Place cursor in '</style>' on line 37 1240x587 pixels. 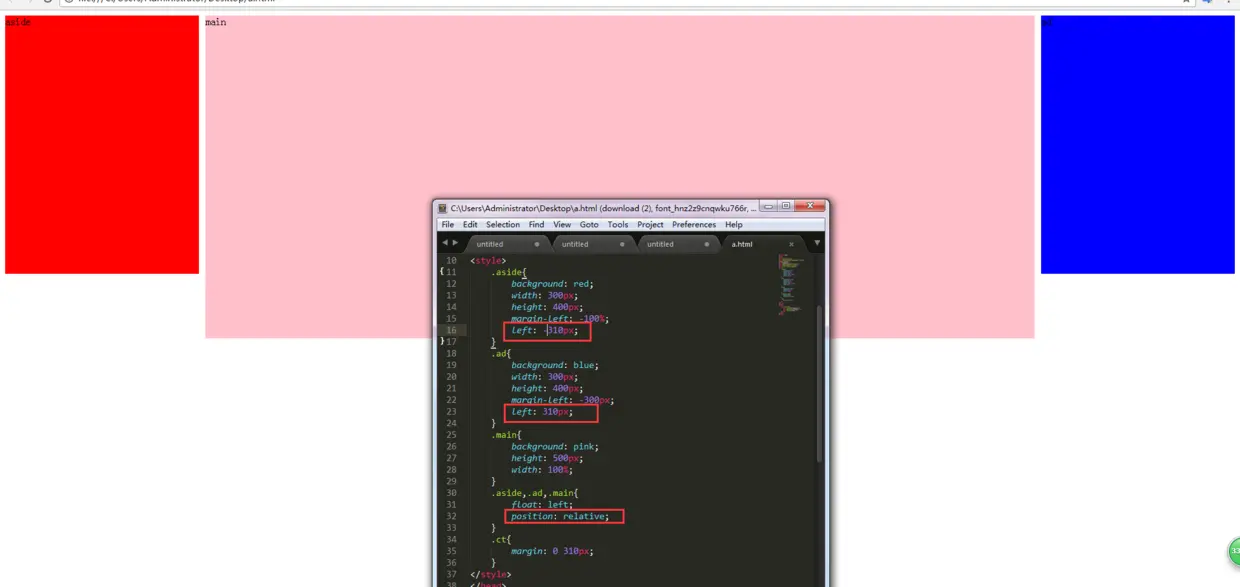(x=490, y=575)
